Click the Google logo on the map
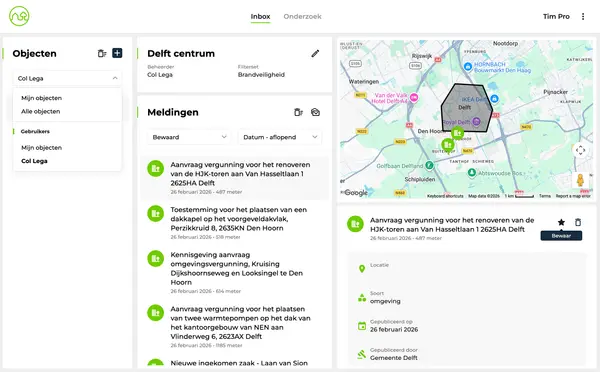 (356, 193)
